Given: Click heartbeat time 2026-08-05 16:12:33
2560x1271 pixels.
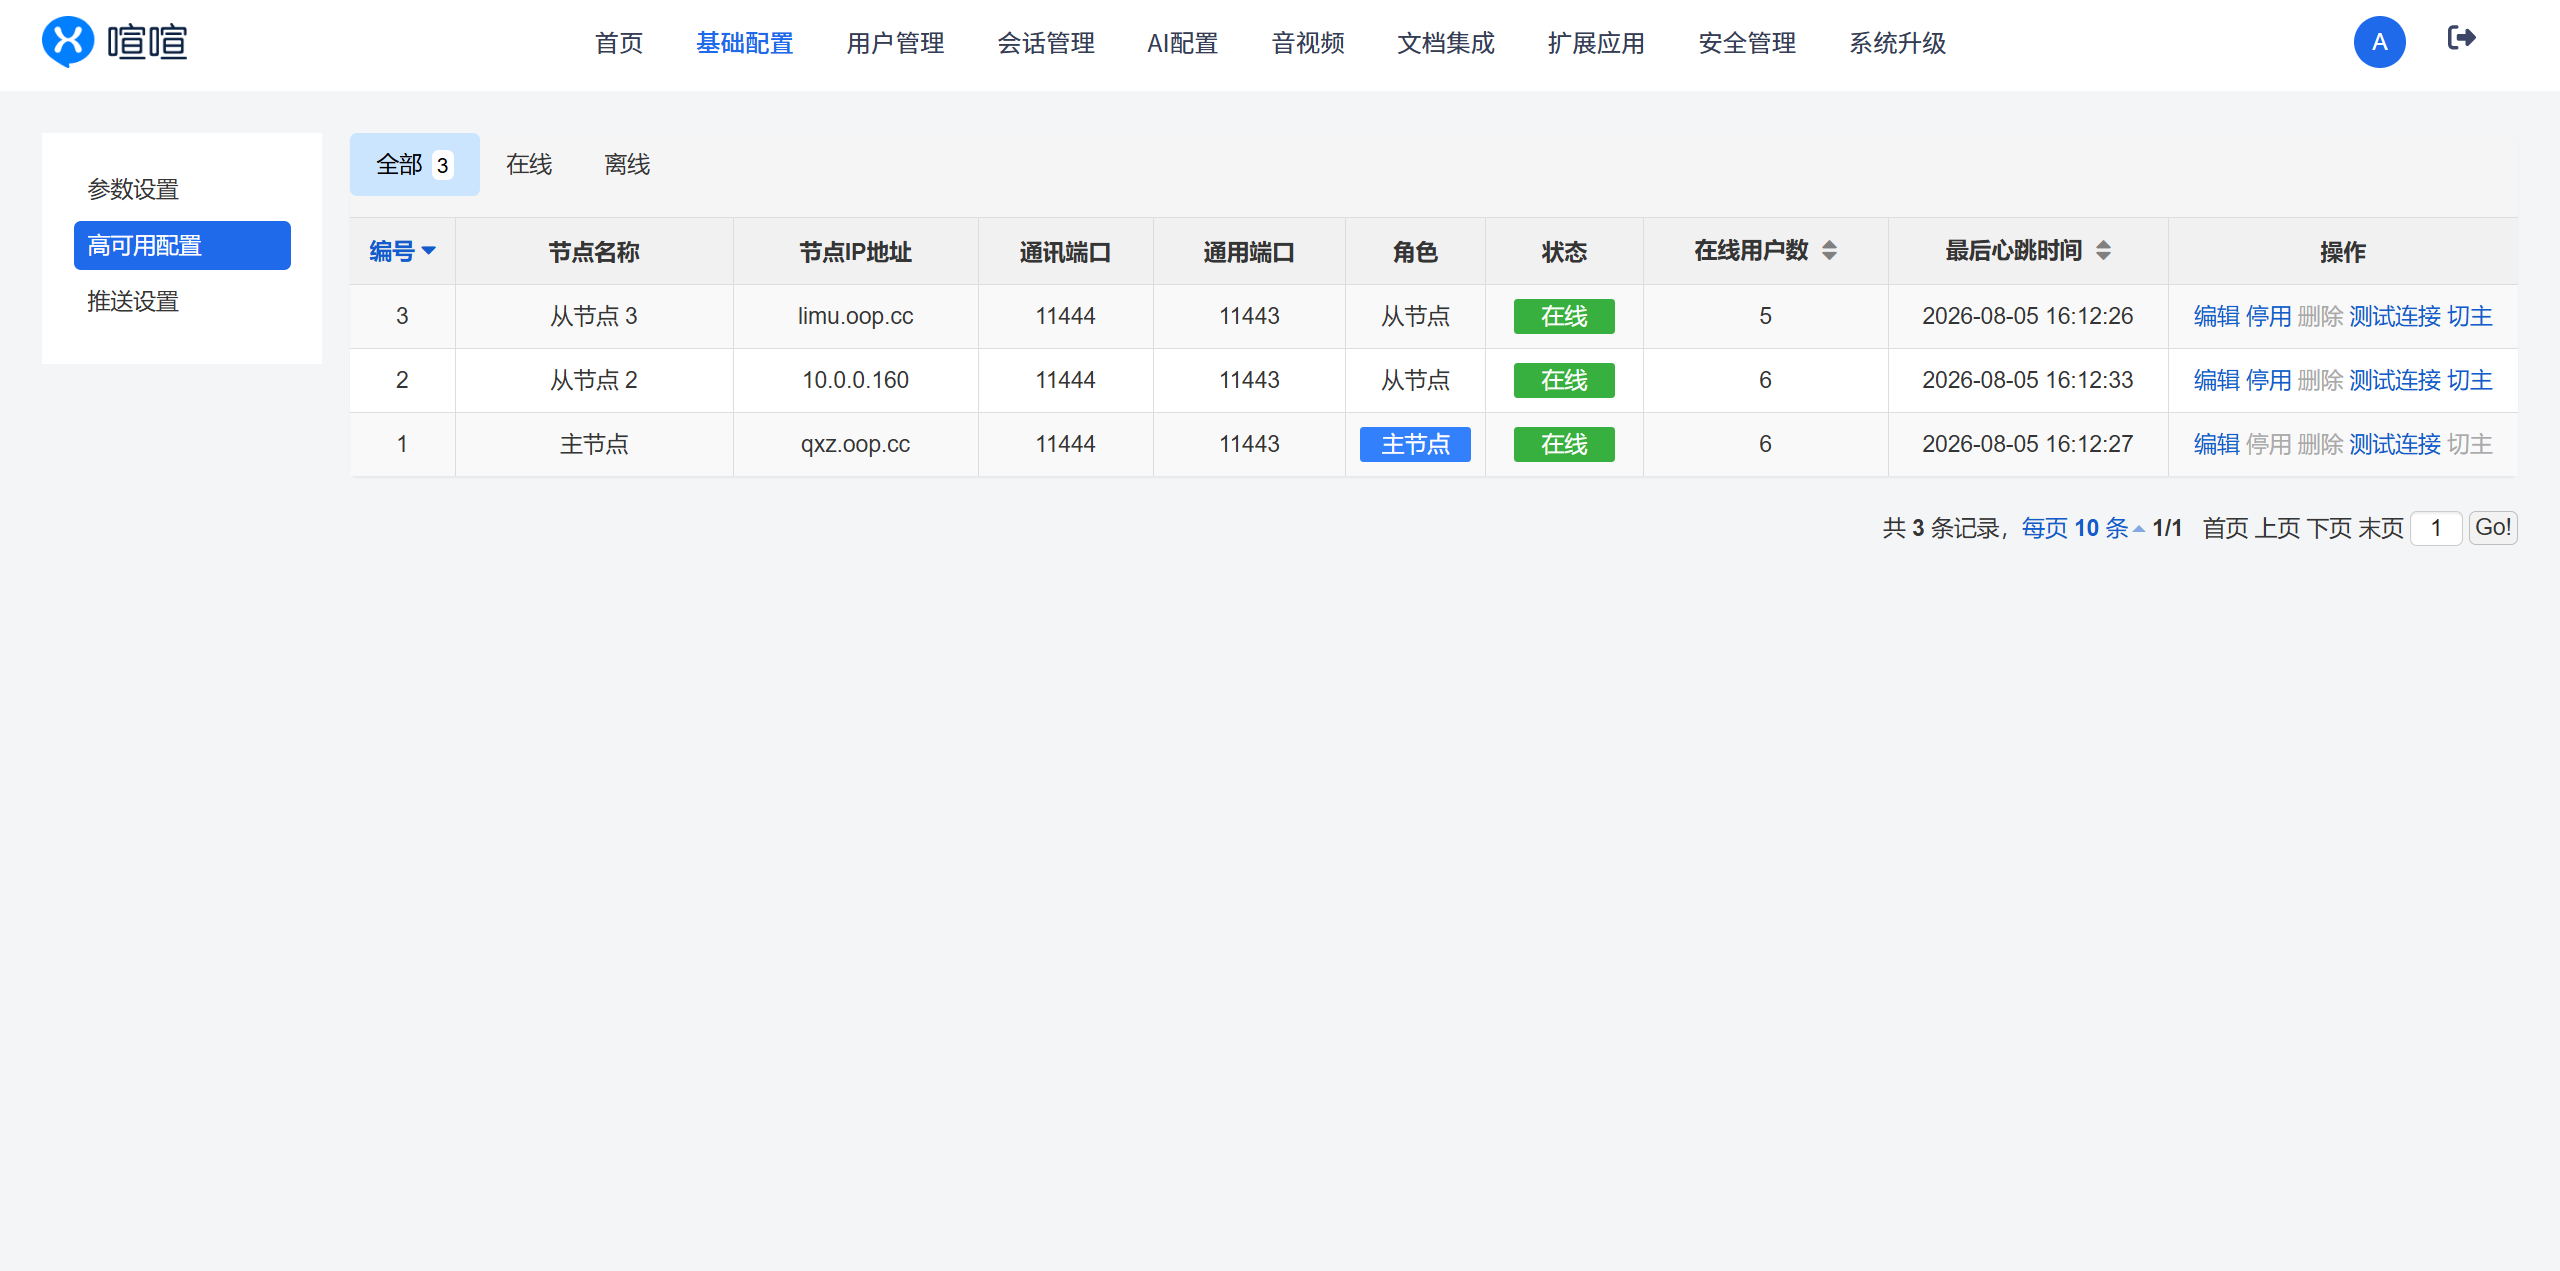Looking at the screenshot, I should click(2027, 380).
